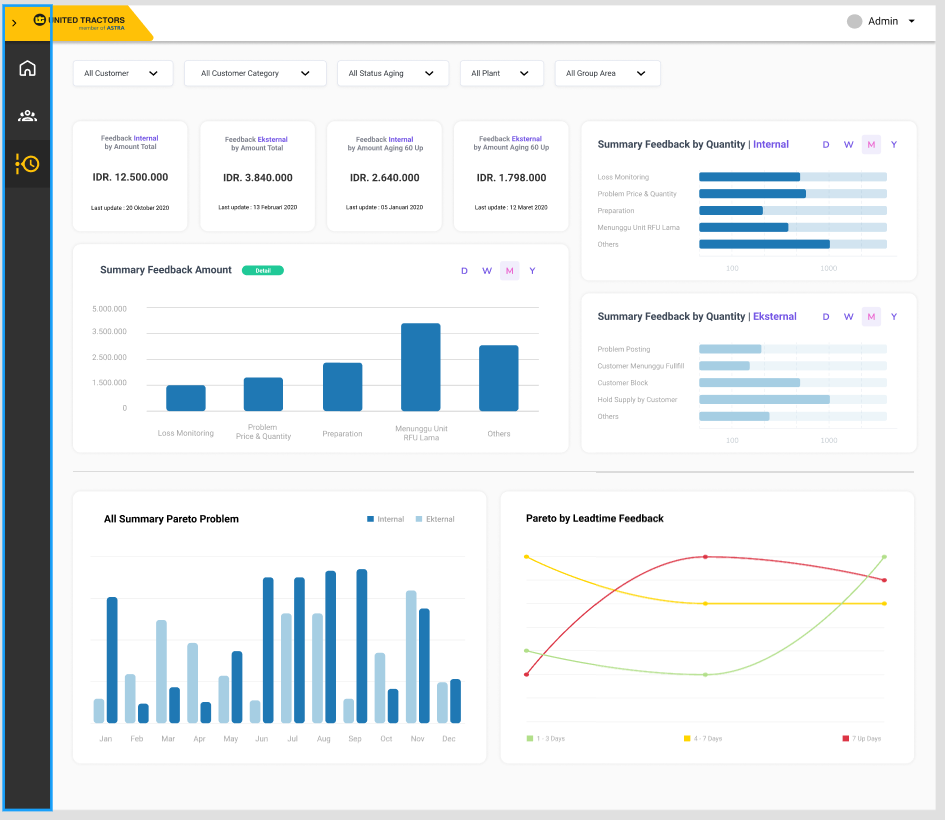The height and width of the screenshot is (820, 945).
Task: Open the Admin account dropdown arrow
Action: point(912,21)
